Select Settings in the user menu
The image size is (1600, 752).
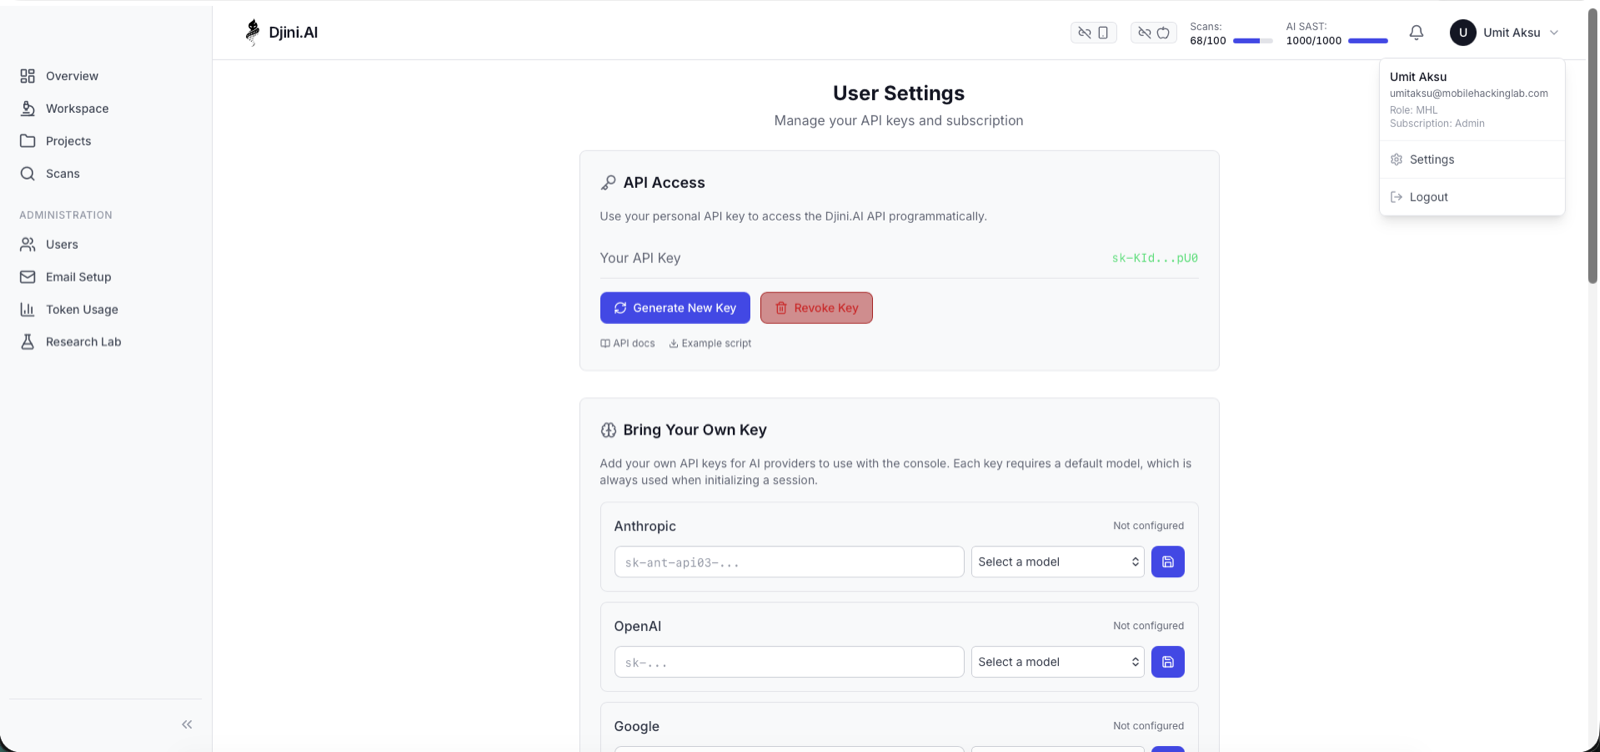[x=1472, y=160]
